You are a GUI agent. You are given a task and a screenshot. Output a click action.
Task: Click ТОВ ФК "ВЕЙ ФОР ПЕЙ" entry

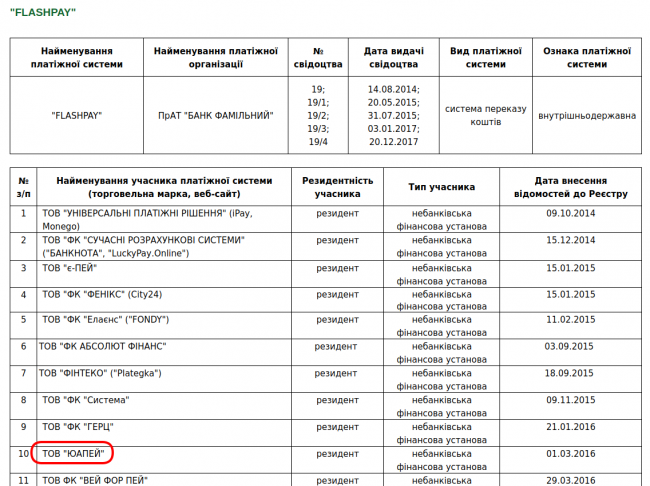95,481
